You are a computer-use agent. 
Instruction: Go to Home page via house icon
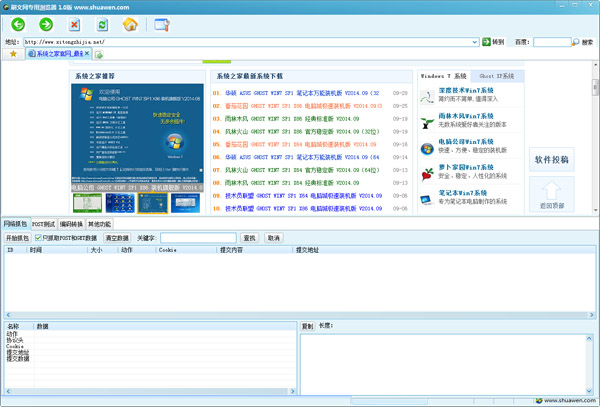tap(130, 23)
